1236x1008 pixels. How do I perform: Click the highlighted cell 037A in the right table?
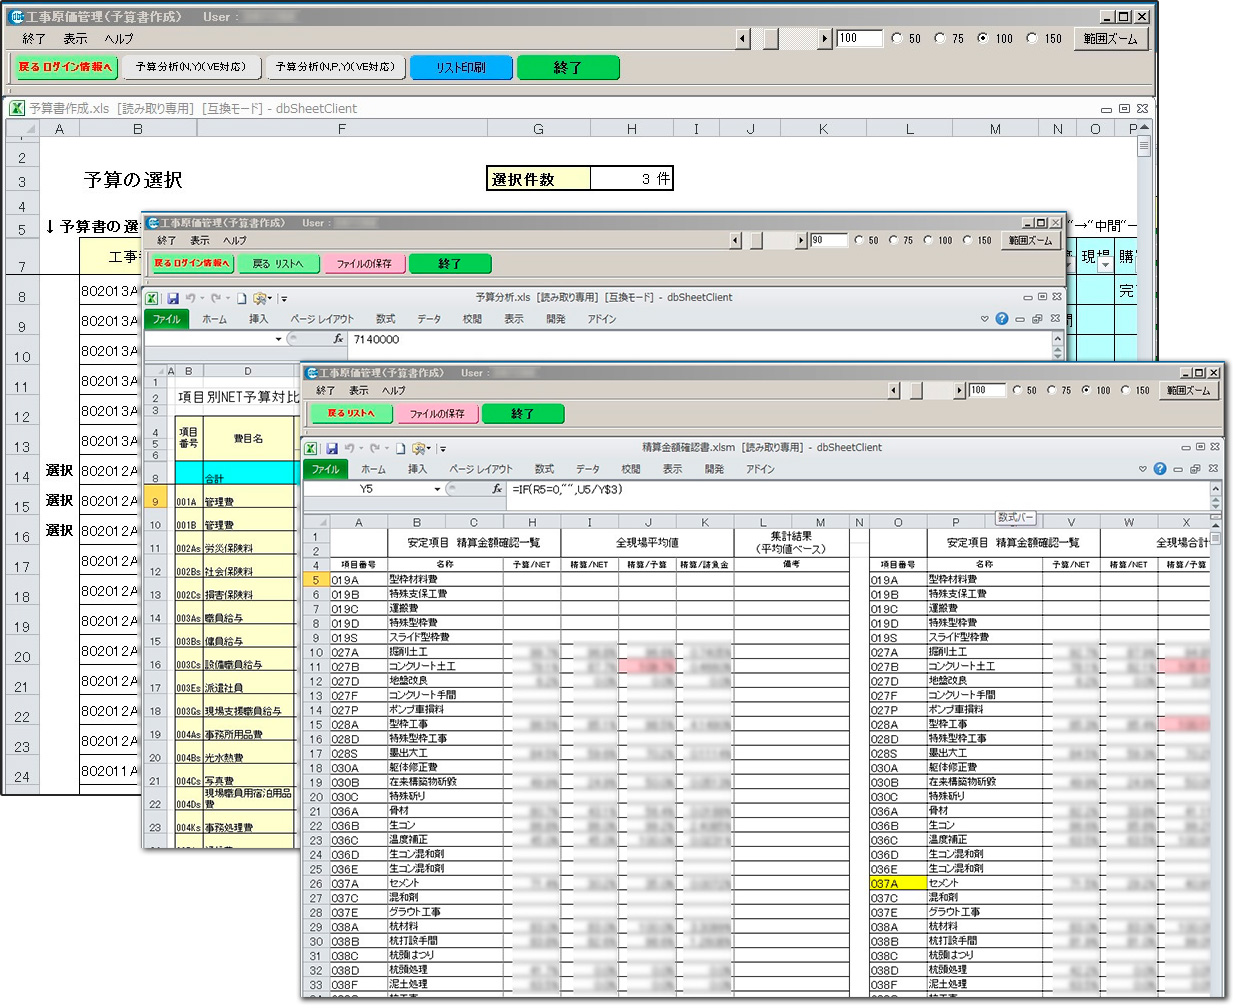pos(898,883)
